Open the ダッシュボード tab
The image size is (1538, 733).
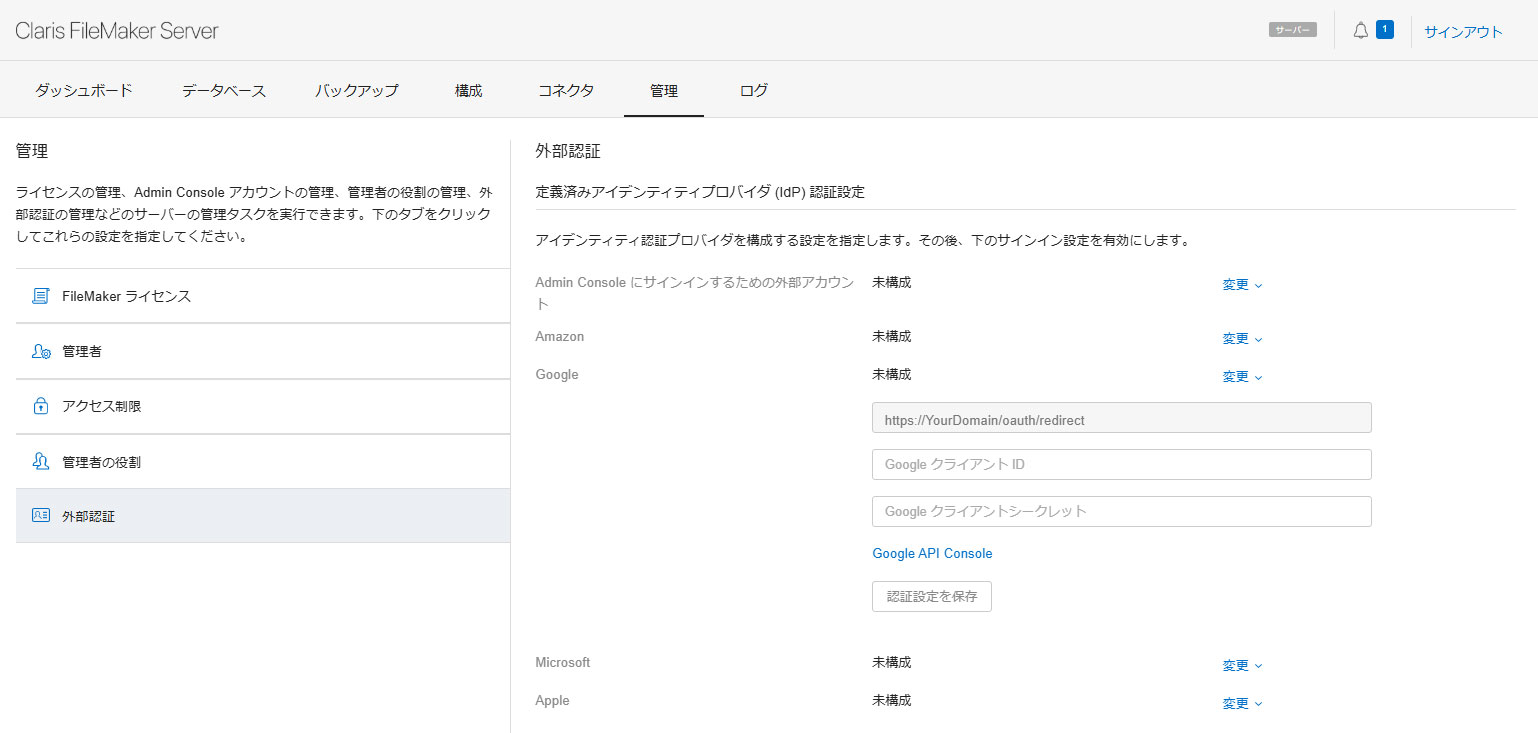84,90
